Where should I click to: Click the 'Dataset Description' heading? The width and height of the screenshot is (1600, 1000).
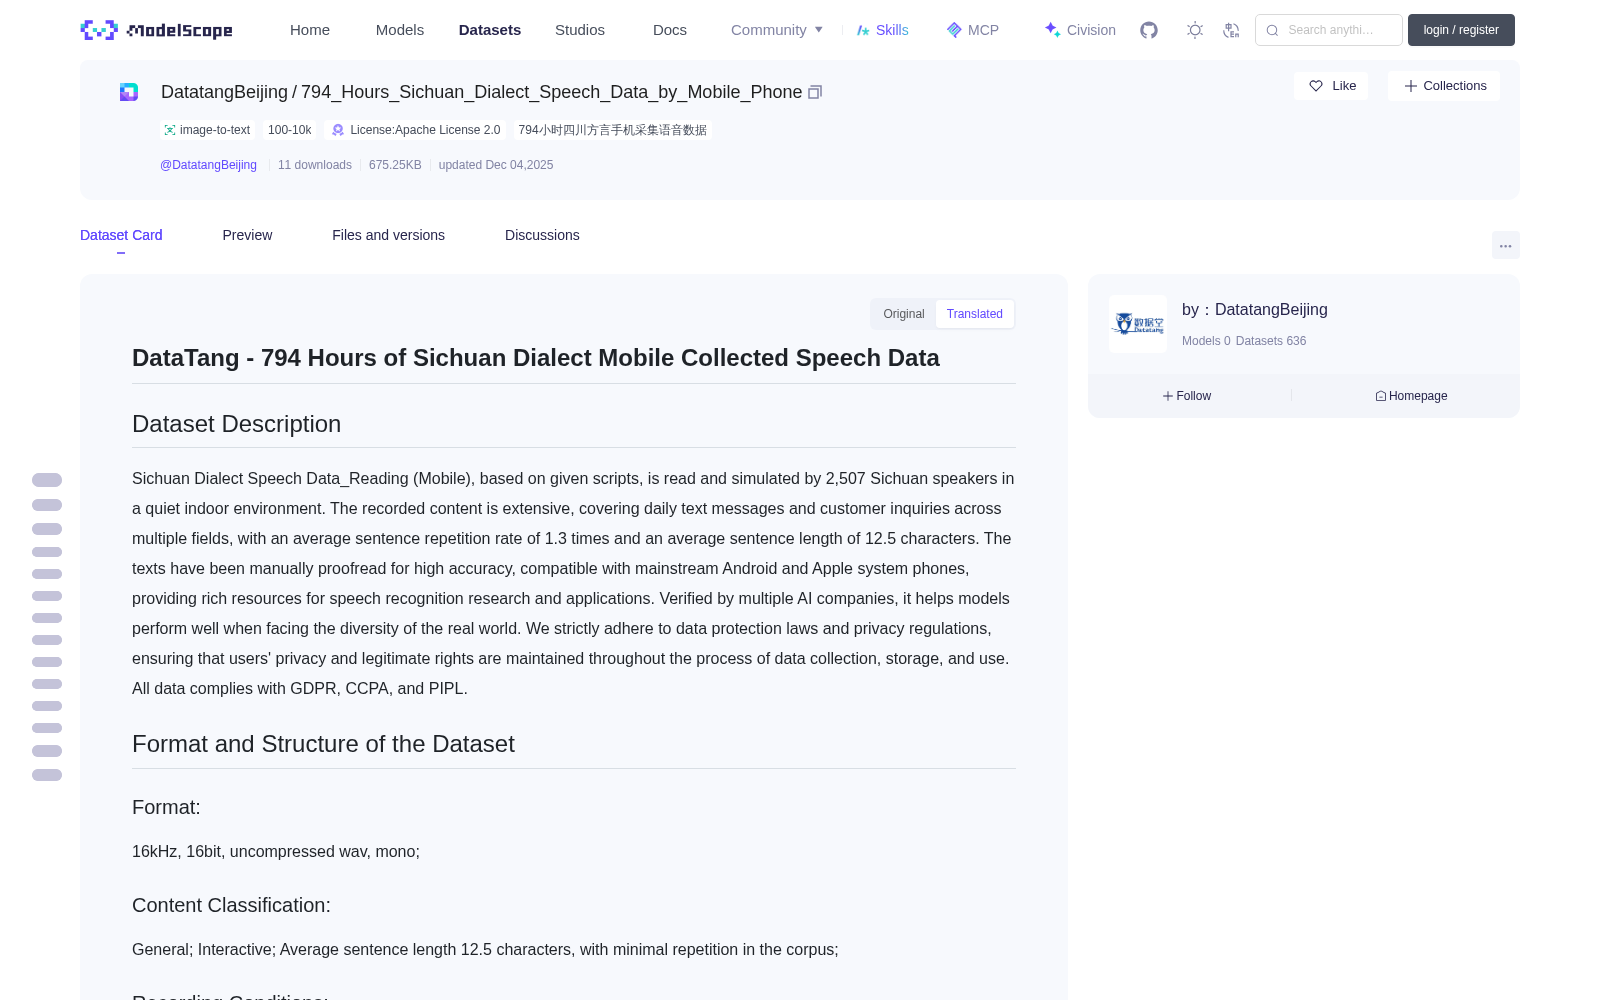point(236,424)
